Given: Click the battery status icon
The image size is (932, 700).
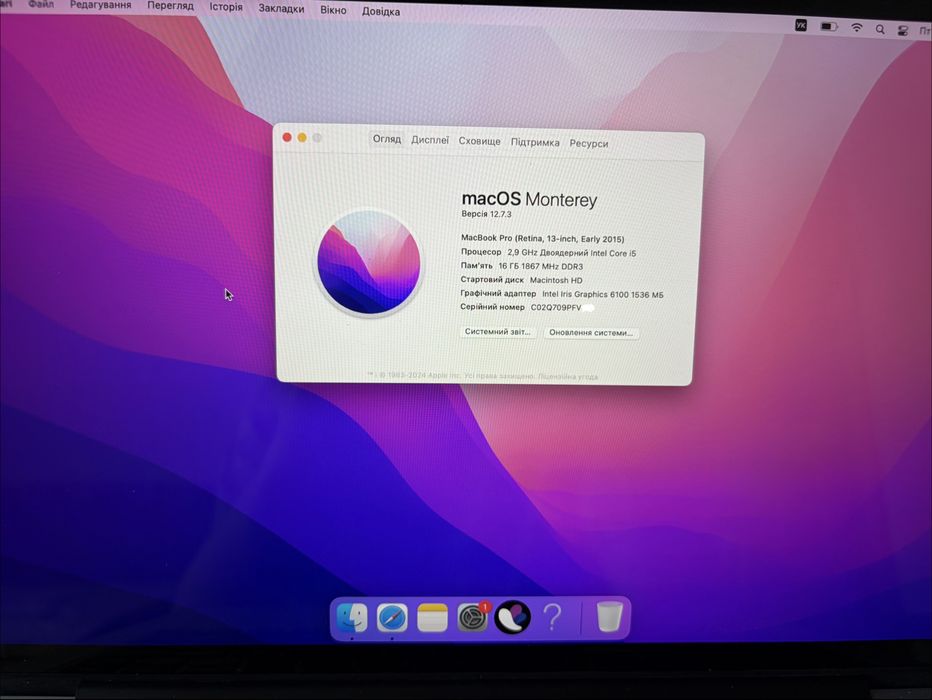Looking at the screenshot, I should coord(829,26).
